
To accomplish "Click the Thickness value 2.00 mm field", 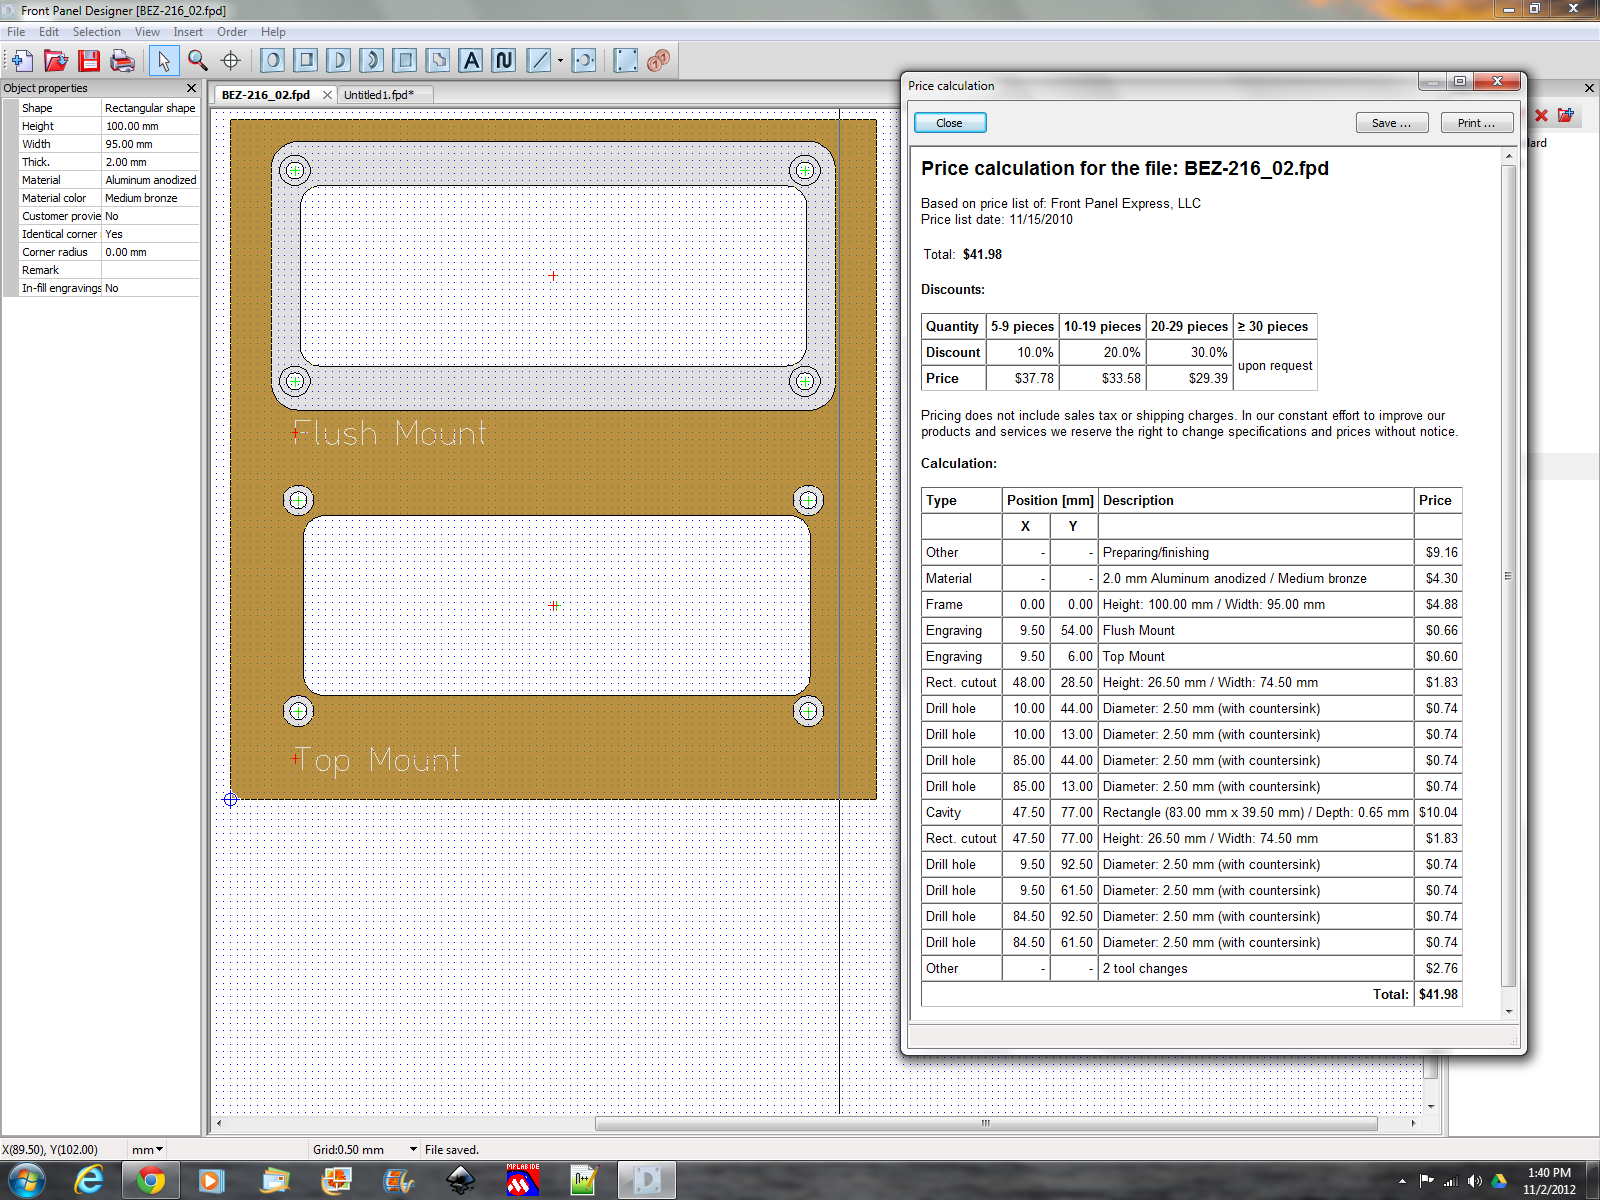I will point(150,162).
